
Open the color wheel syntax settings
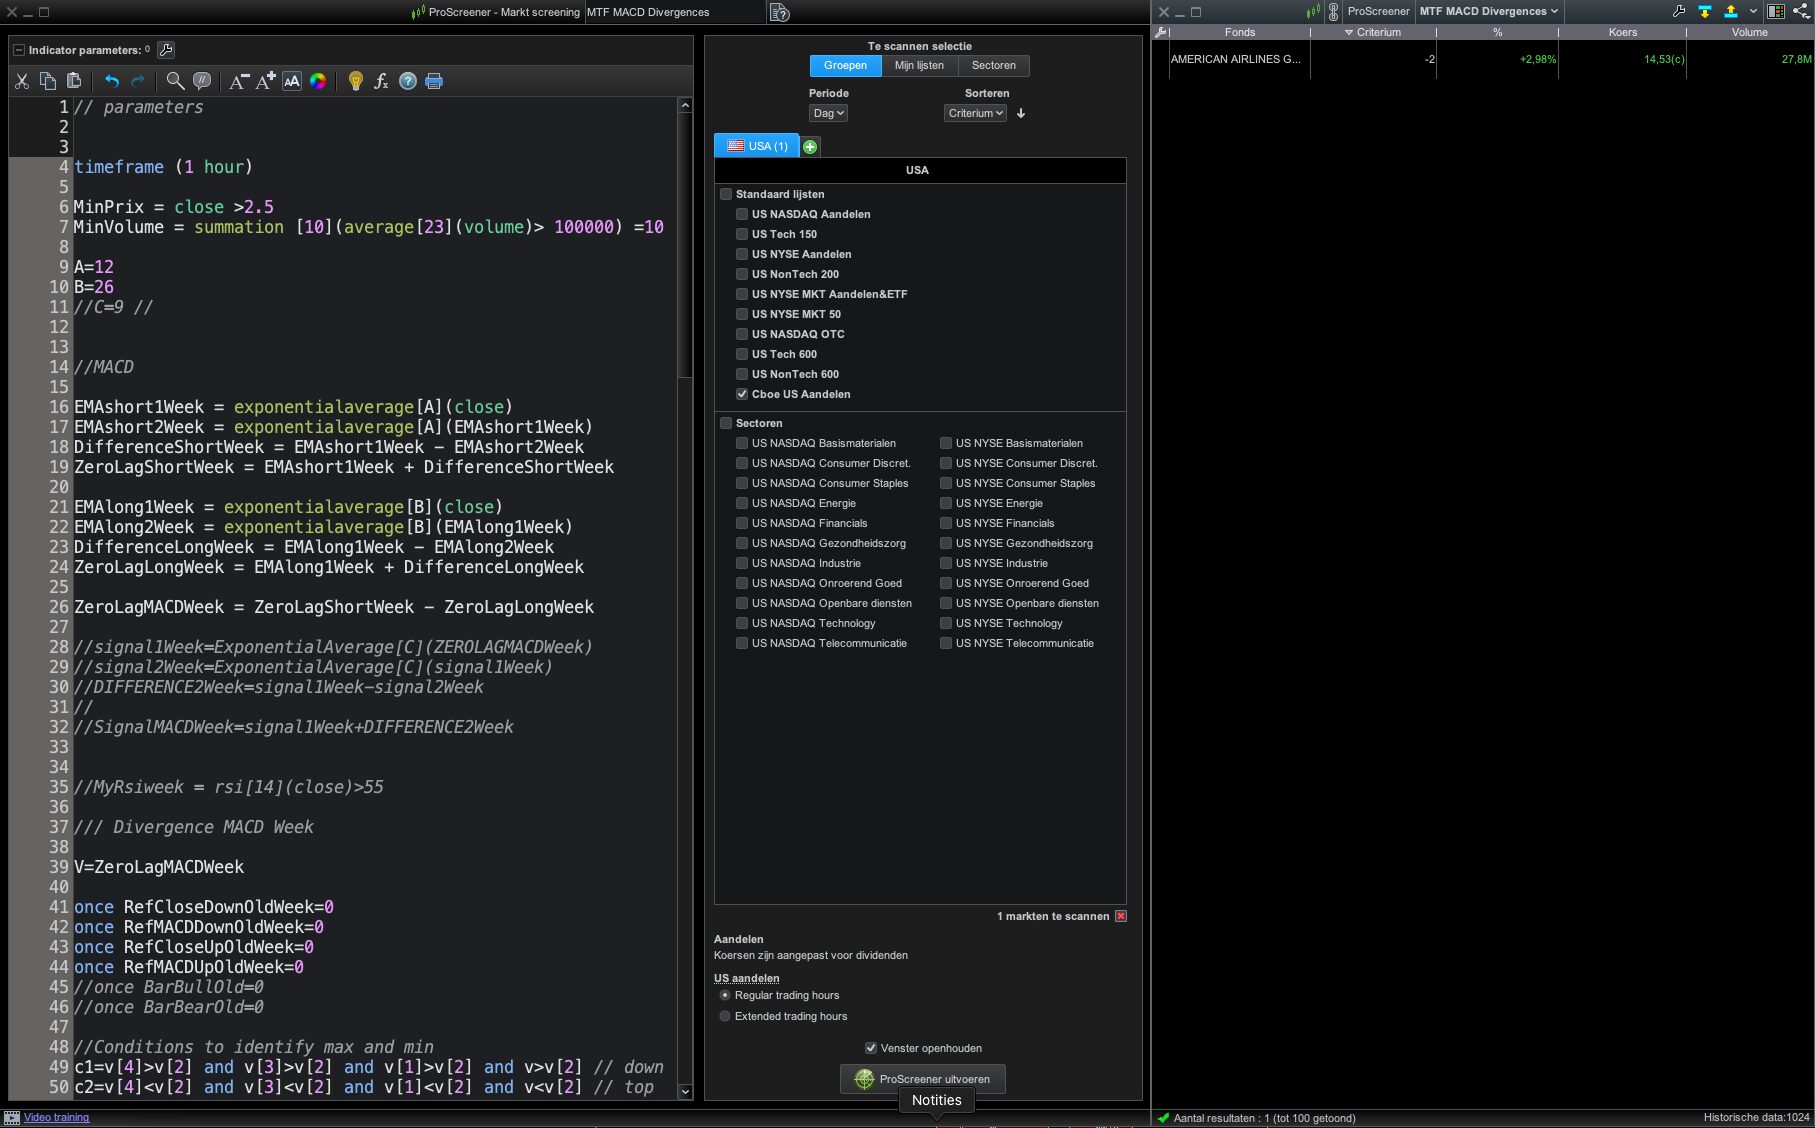pyautogui.click(x=318, y=81)
